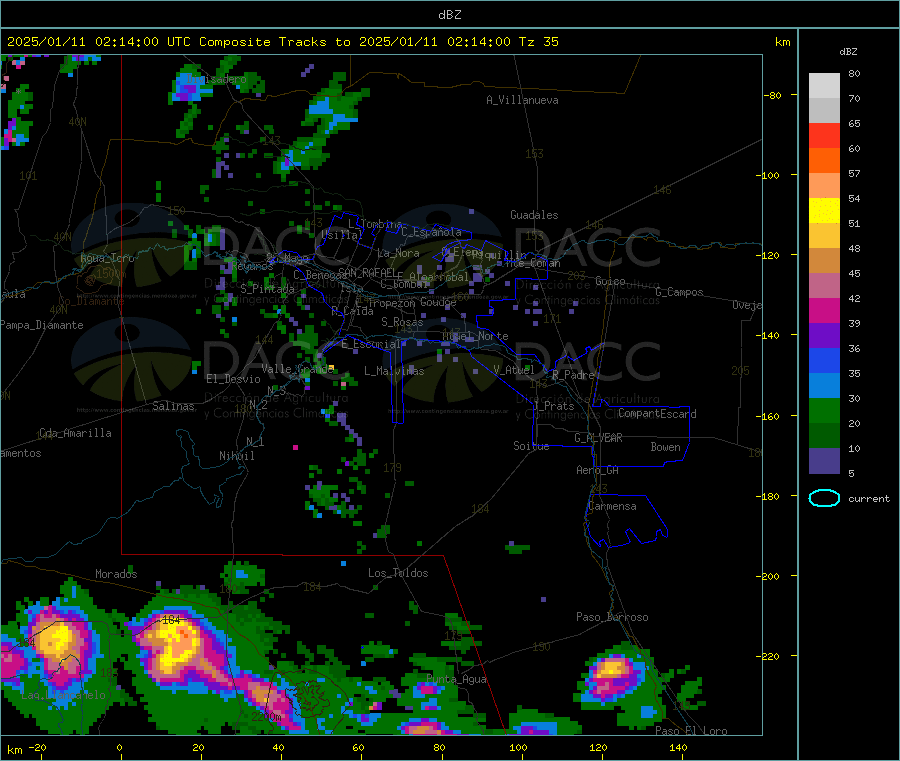Click the S_Pintada map label

(x=267, y=289)
